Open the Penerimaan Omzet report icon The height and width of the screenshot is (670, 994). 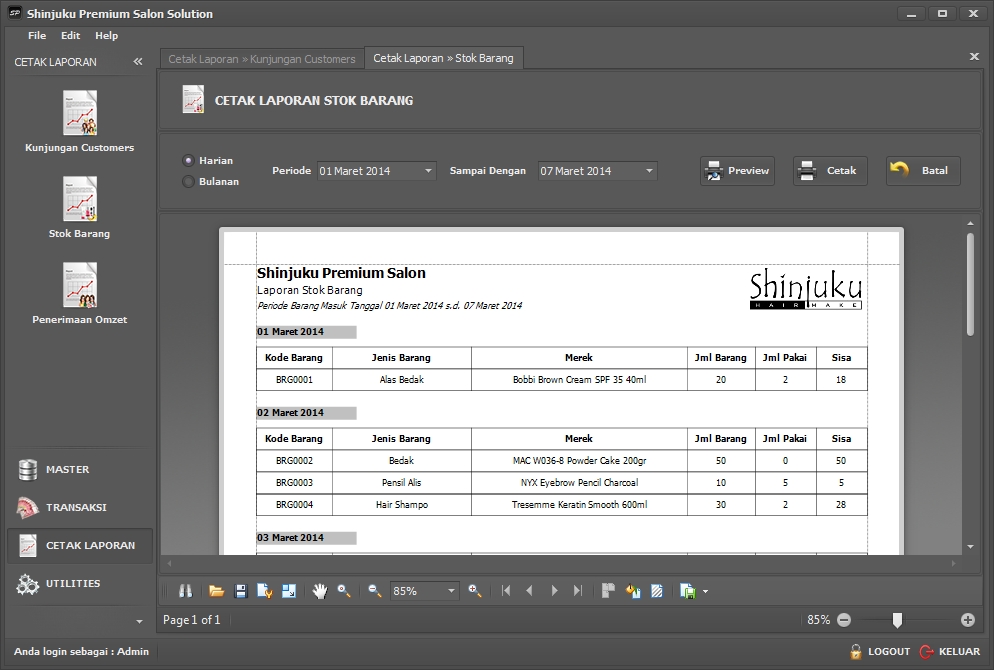coord(80,285)
